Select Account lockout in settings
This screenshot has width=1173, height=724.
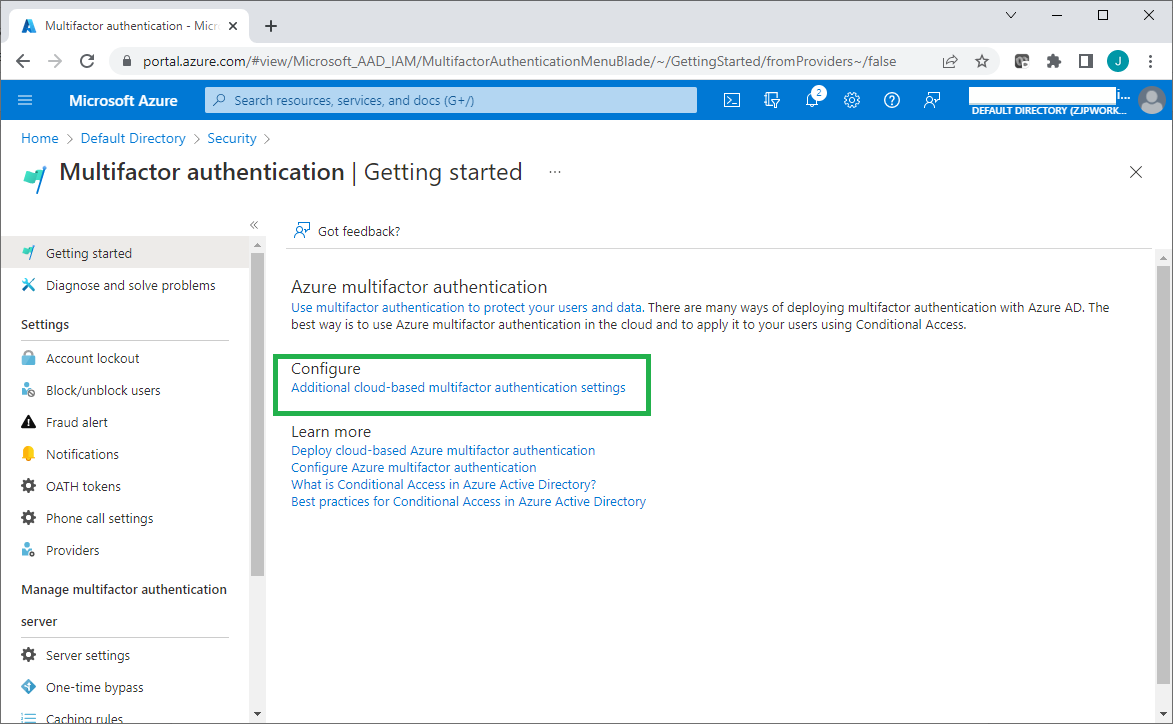pyautogui.click(x=92, y=358)
